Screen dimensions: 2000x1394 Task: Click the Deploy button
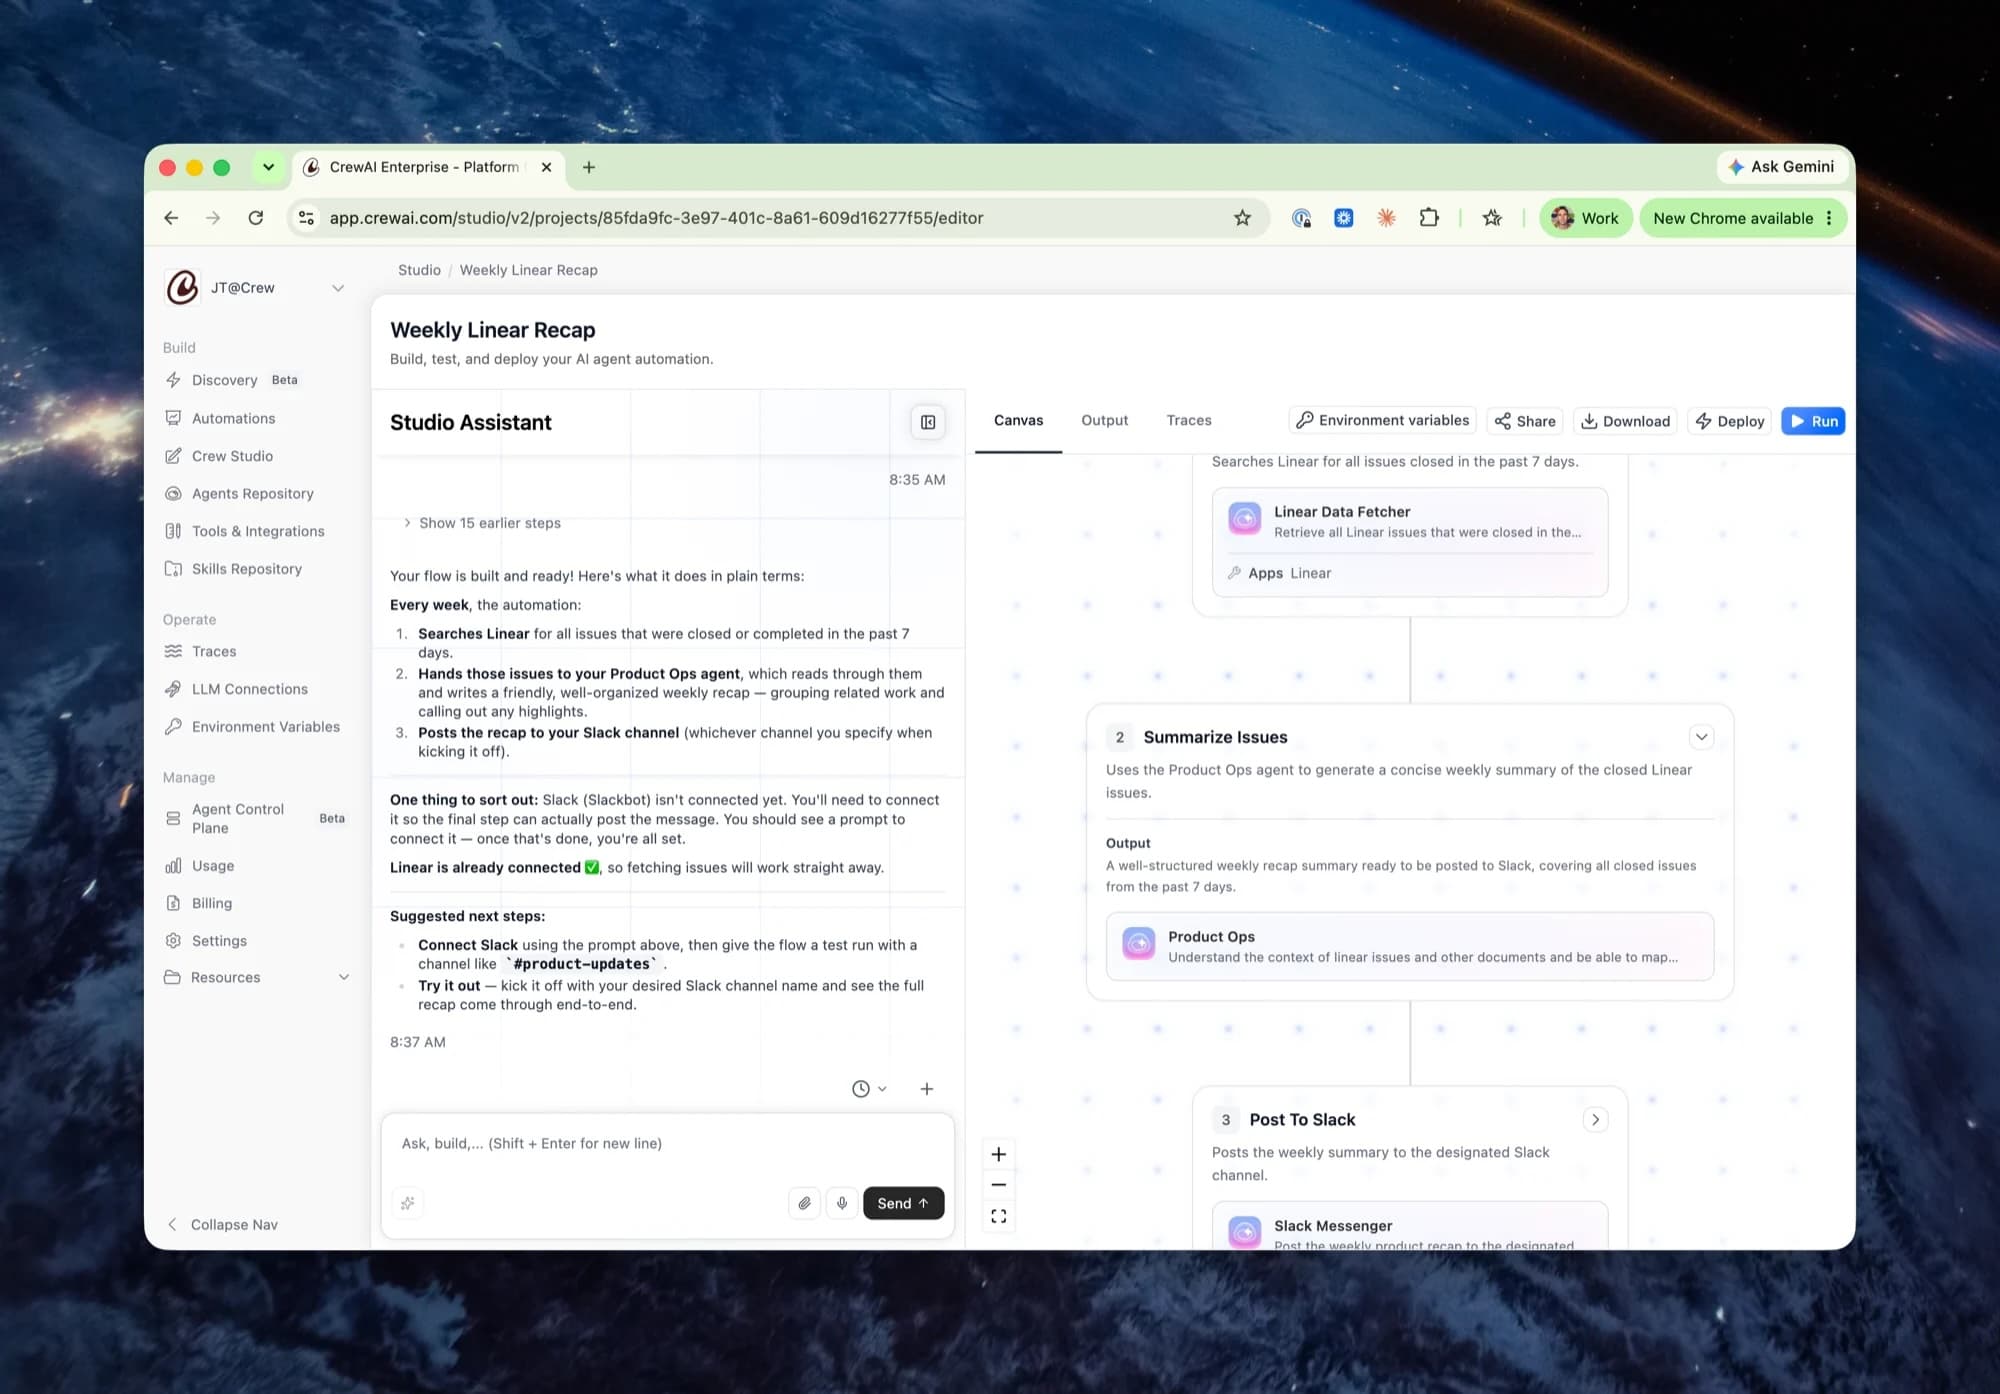1730,421
